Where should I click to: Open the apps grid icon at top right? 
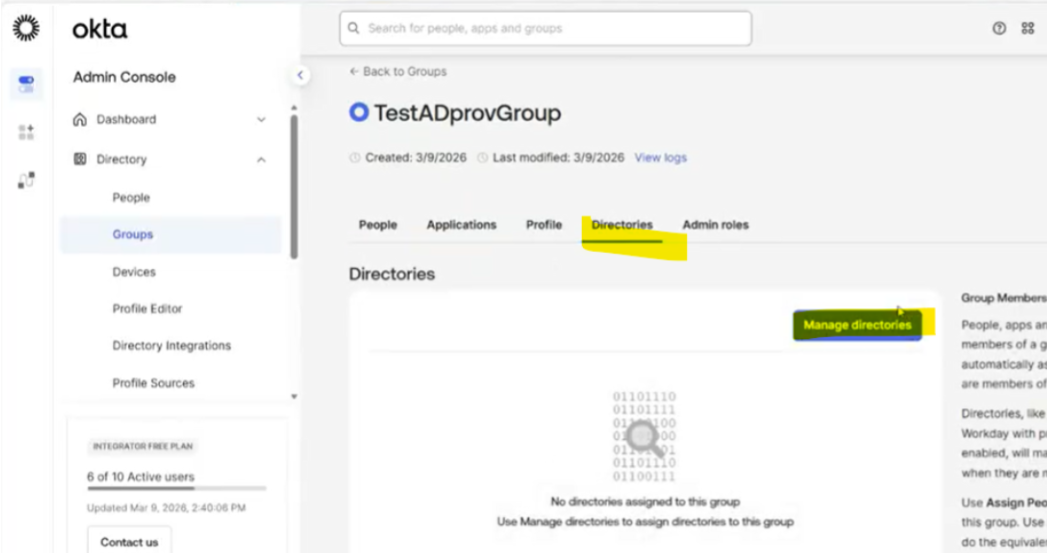coord(1027,29)
